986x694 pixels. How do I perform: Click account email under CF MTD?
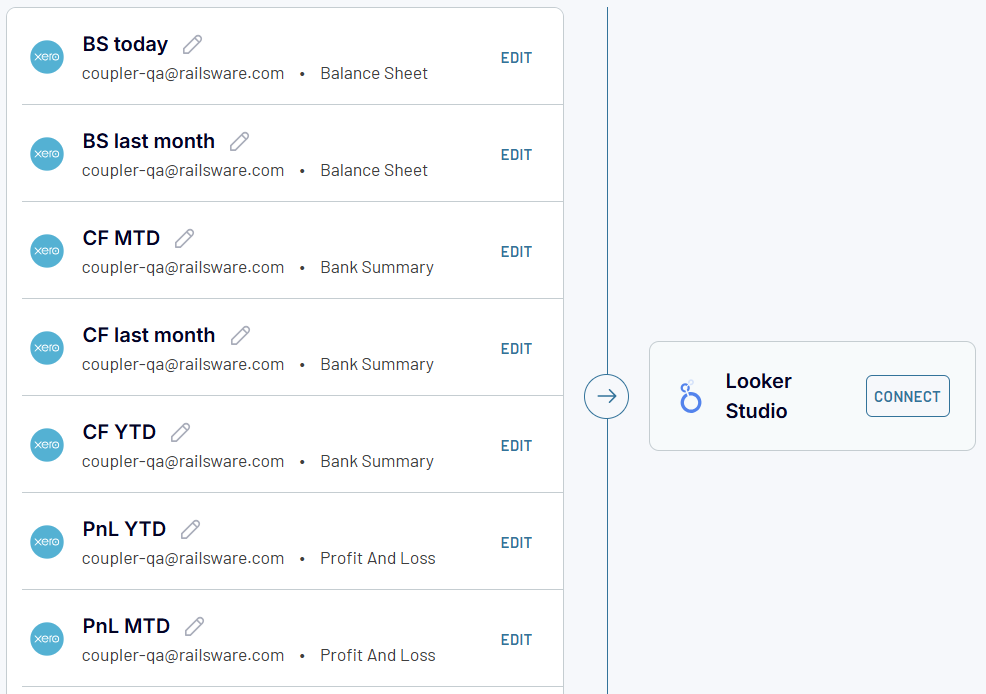click(x=183, y=268)
